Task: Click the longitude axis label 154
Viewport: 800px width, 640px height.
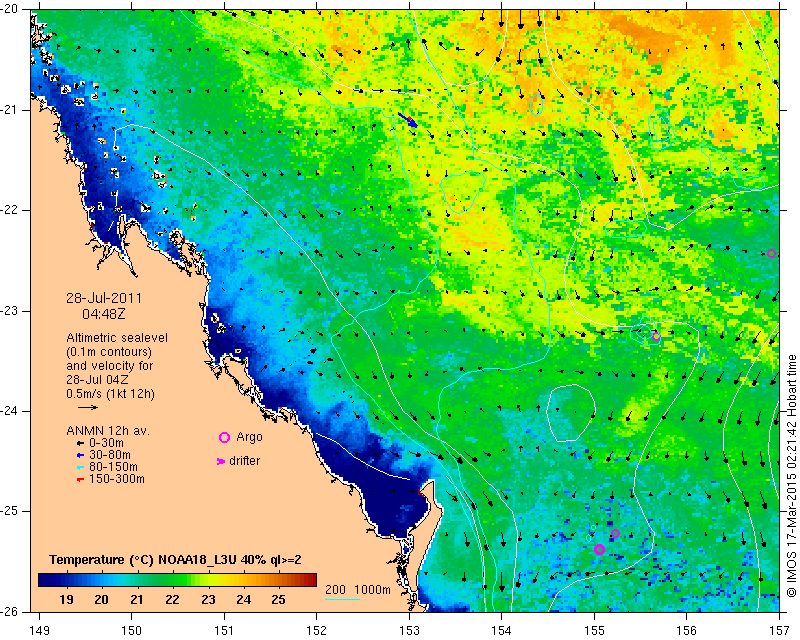Action: [502, 631]
